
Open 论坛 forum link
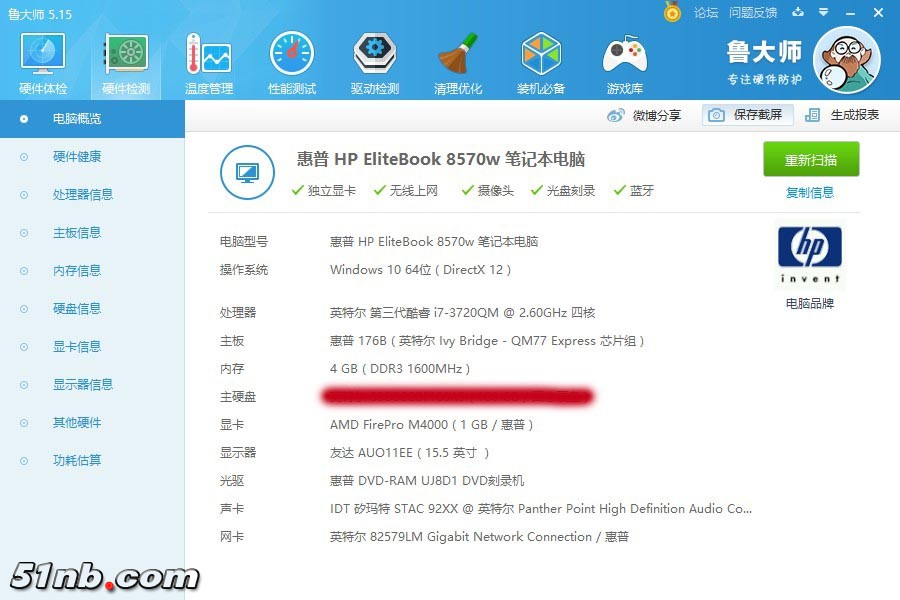tap(705, 13)
